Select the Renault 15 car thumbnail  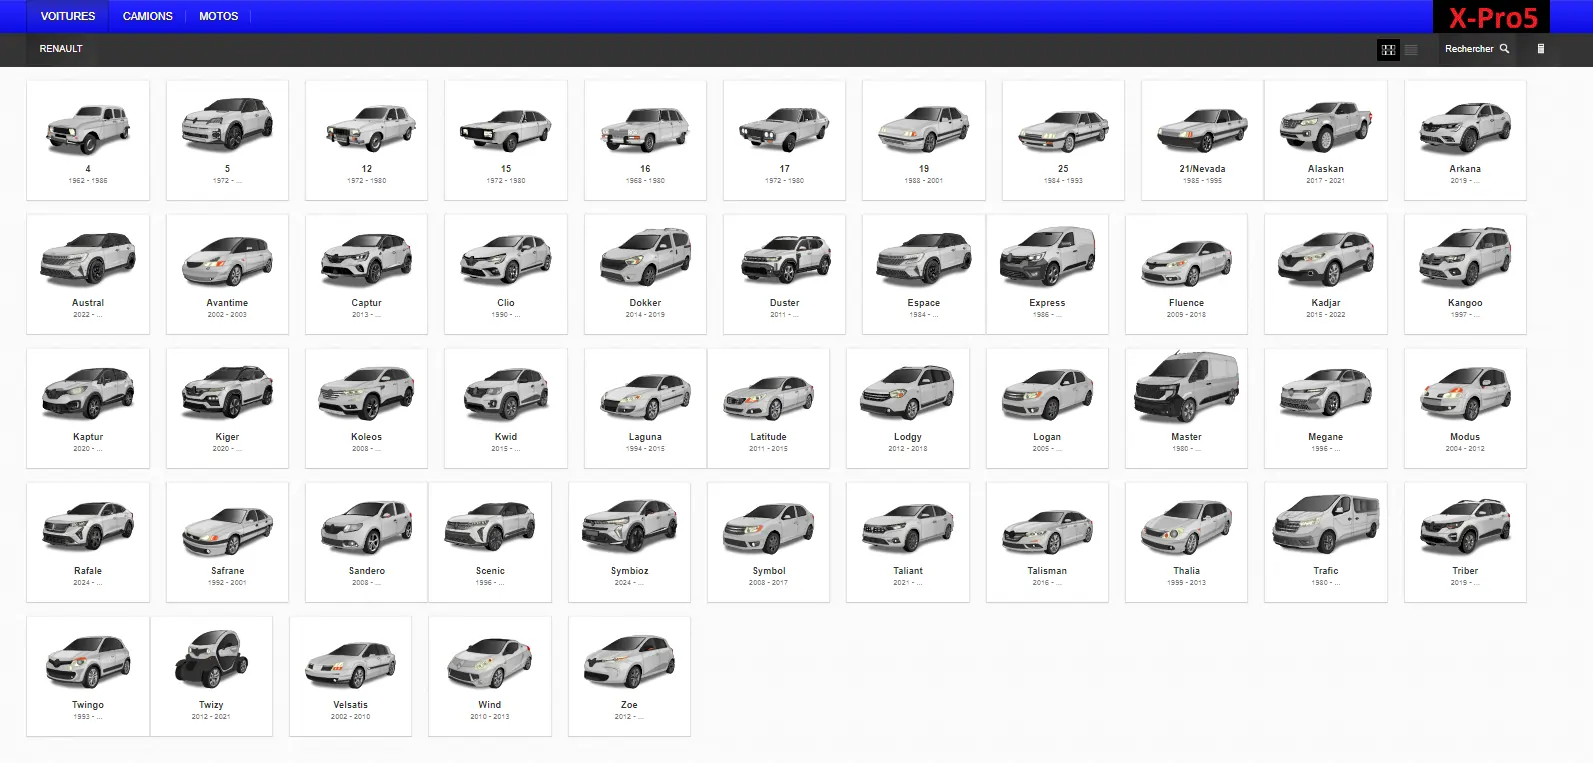(x=506, y=130)
